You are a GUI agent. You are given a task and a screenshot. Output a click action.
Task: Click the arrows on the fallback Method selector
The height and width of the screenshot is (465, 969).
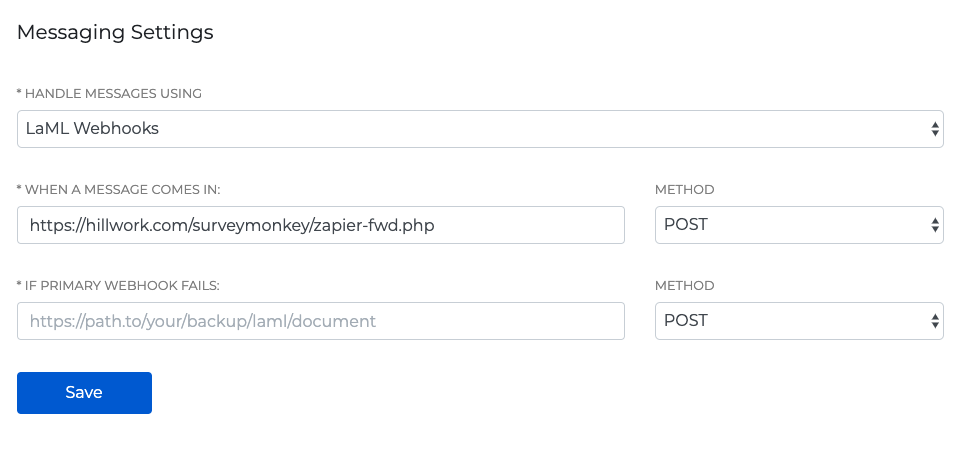tap(935, 321)
